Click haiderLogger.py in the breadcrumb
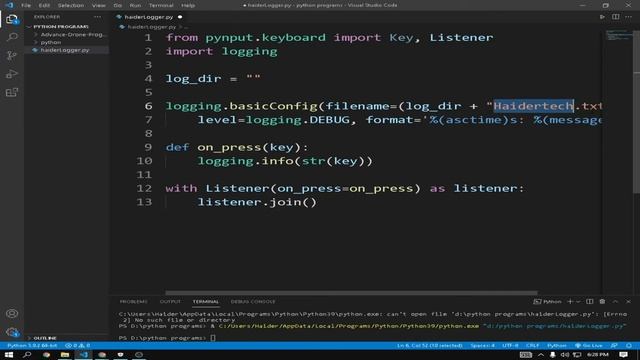This screenshot has height=360, width=640. 151,27
